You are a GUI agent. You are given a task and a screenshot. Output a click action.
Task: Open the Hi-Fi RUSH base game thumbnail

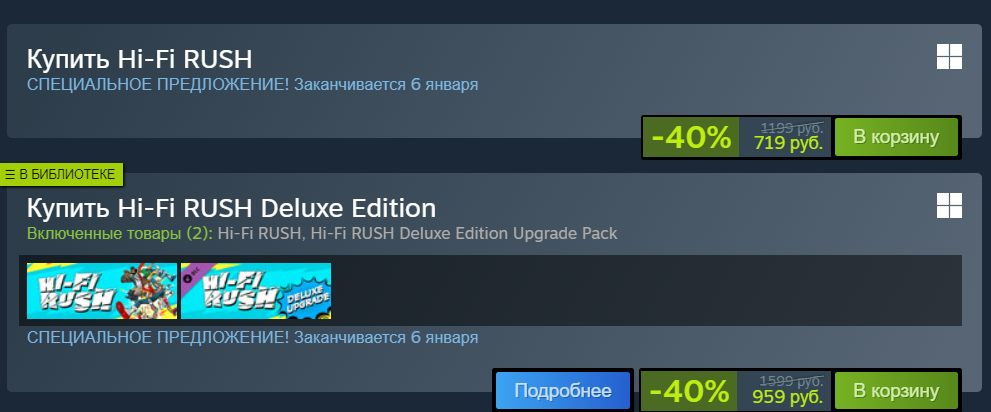(x=102, y=291)
